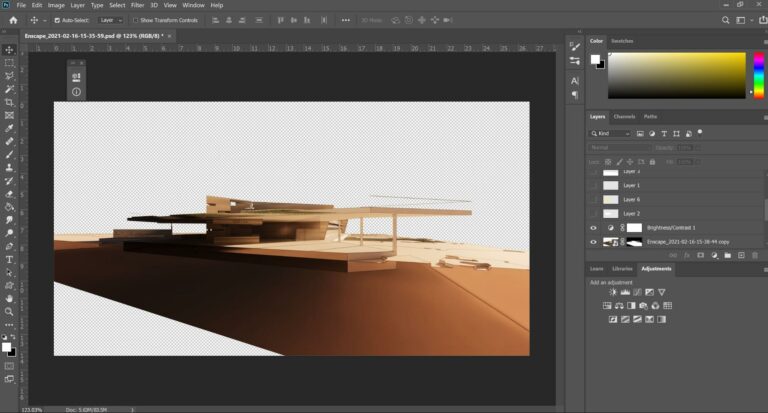Add a Photo Filter adjustment
The height and width of the screenshot is (413, 768).
(643, 306)
